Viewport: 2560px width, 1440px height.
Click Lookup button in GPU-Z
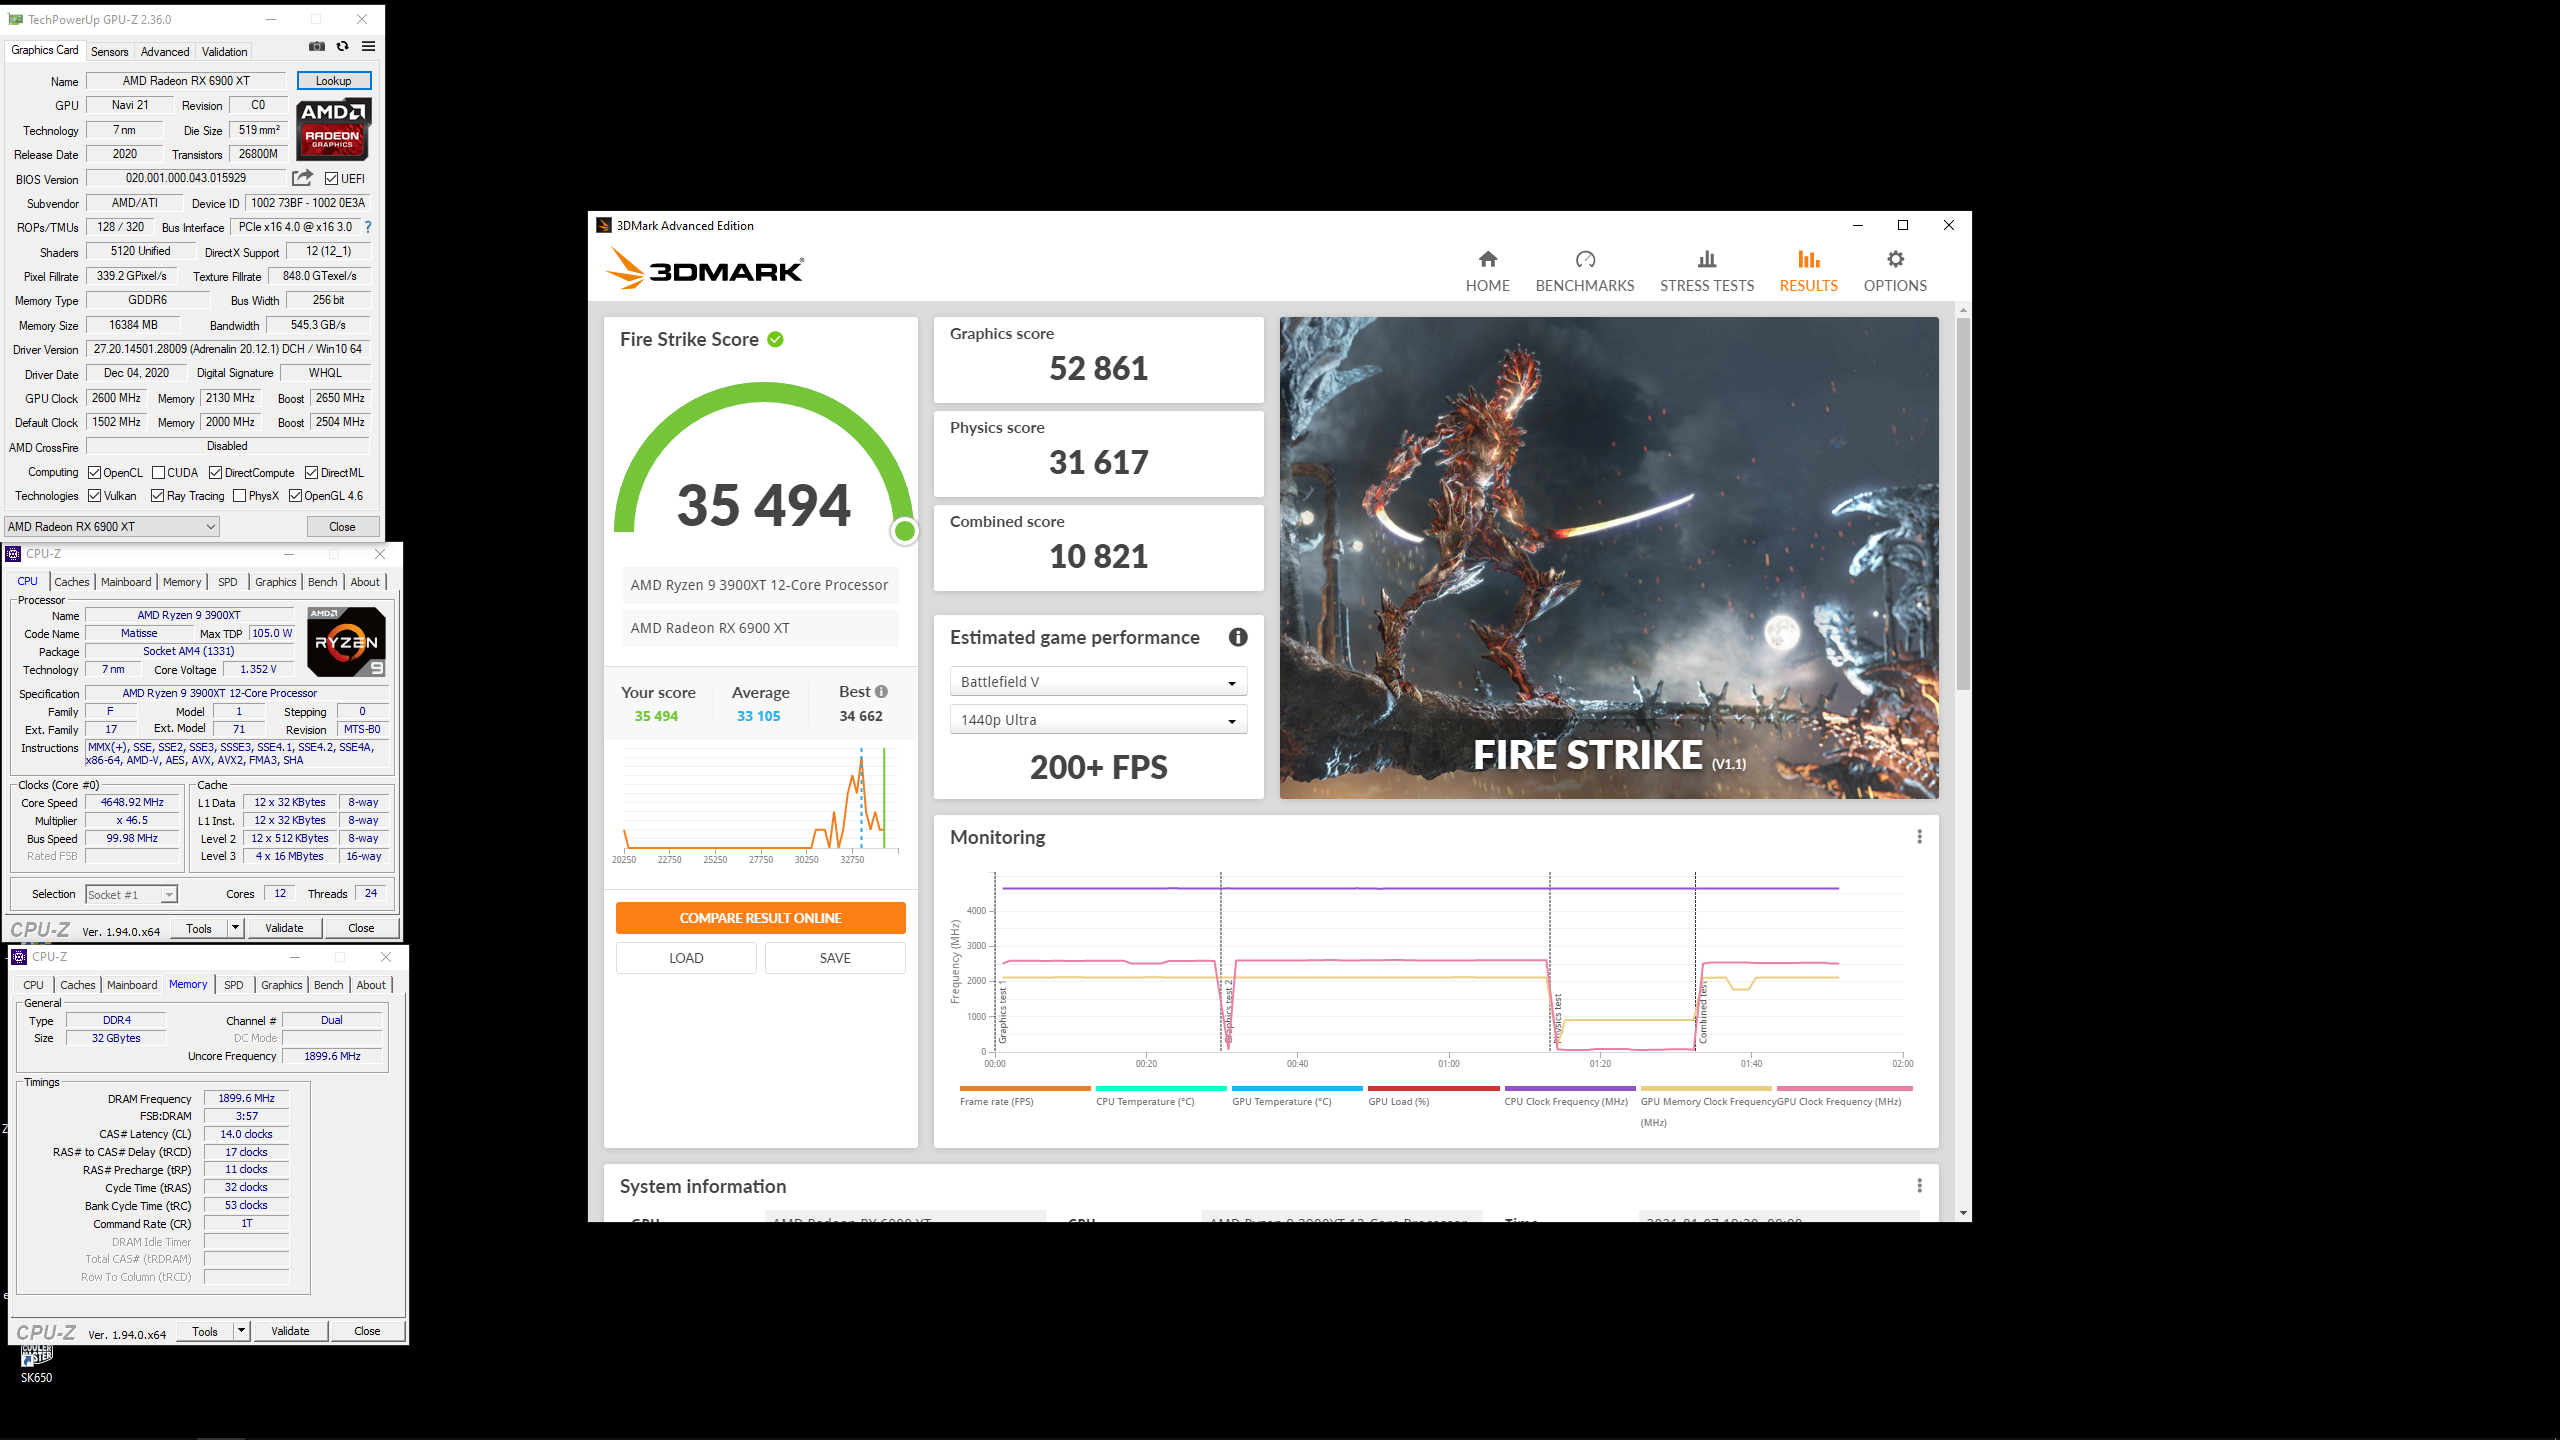pyautogui.click(x=334, y=81)
